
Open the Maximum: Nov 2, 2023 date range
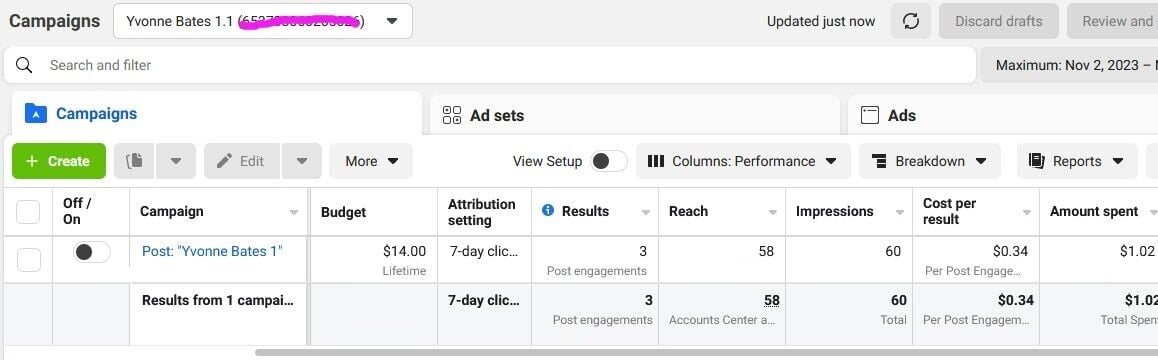pos(1069,65)
